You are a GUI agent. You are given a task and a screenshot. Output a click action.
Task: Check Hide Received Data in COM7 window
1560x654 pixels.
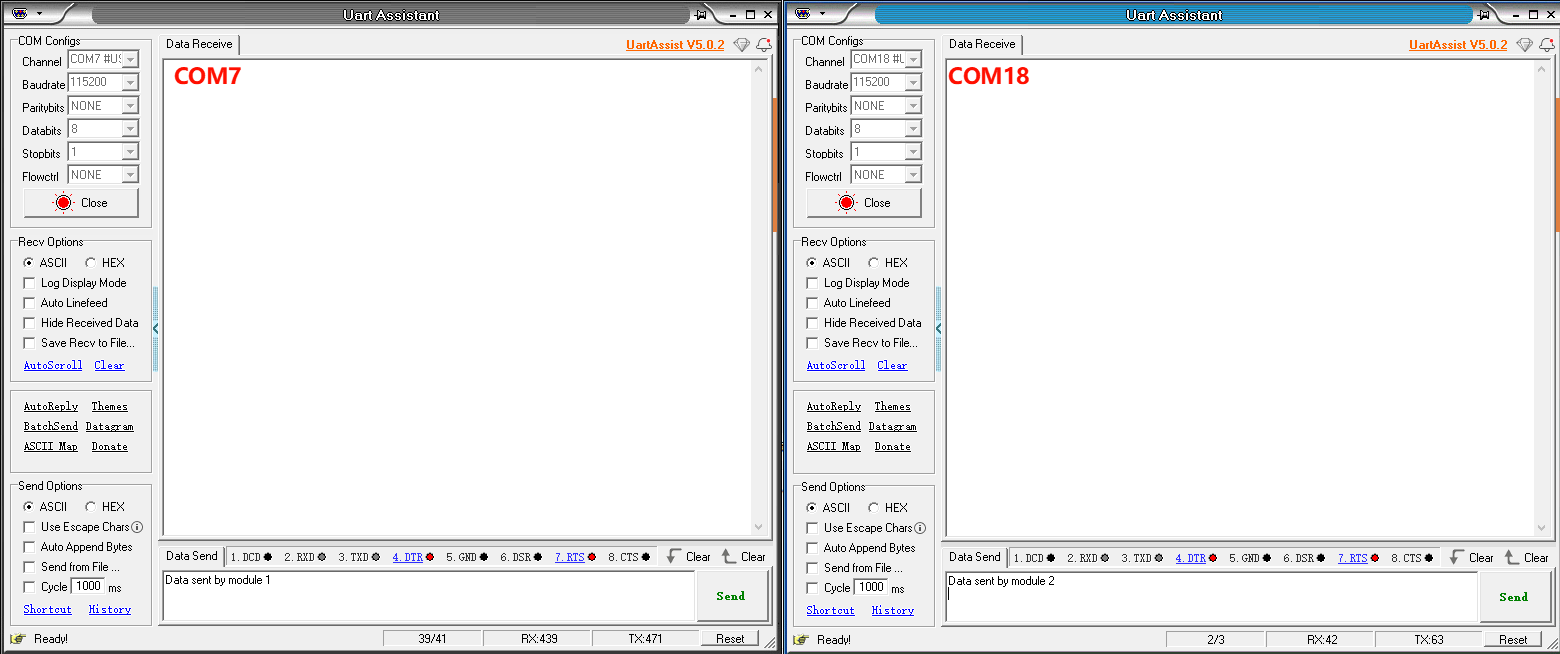pos(29,323)
